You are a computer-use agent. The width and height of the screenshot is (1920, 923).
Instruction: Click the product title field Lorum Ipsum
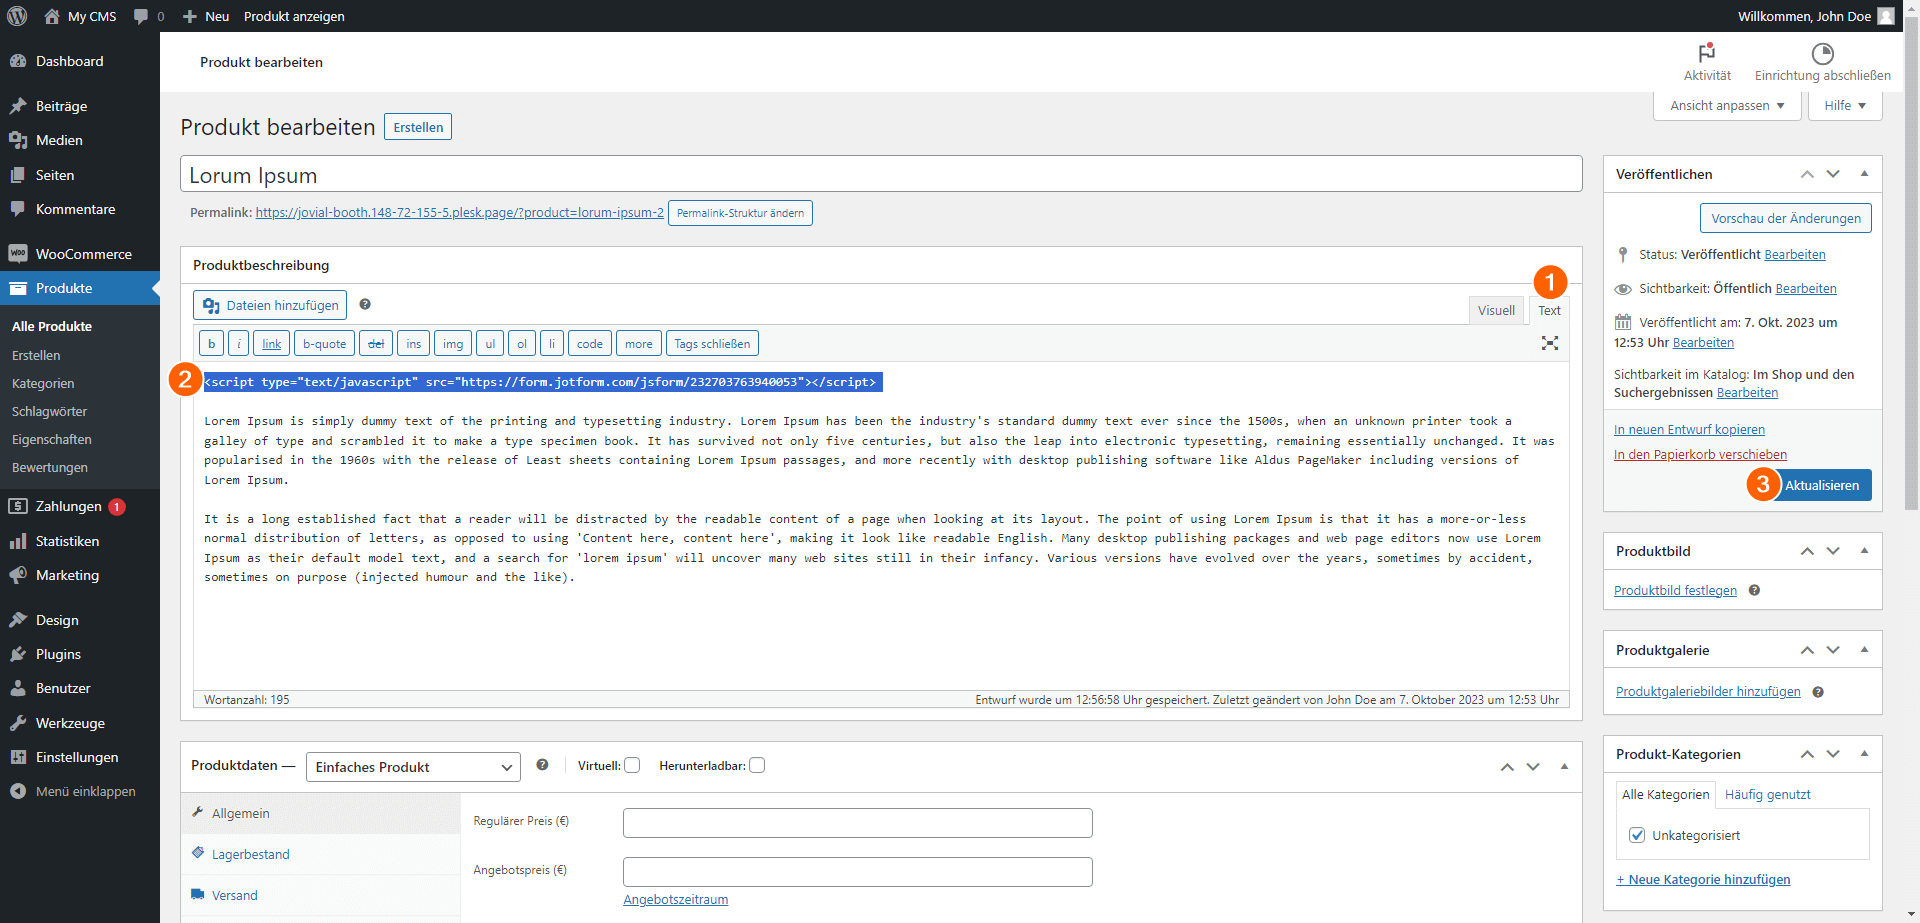pos(881,174)
